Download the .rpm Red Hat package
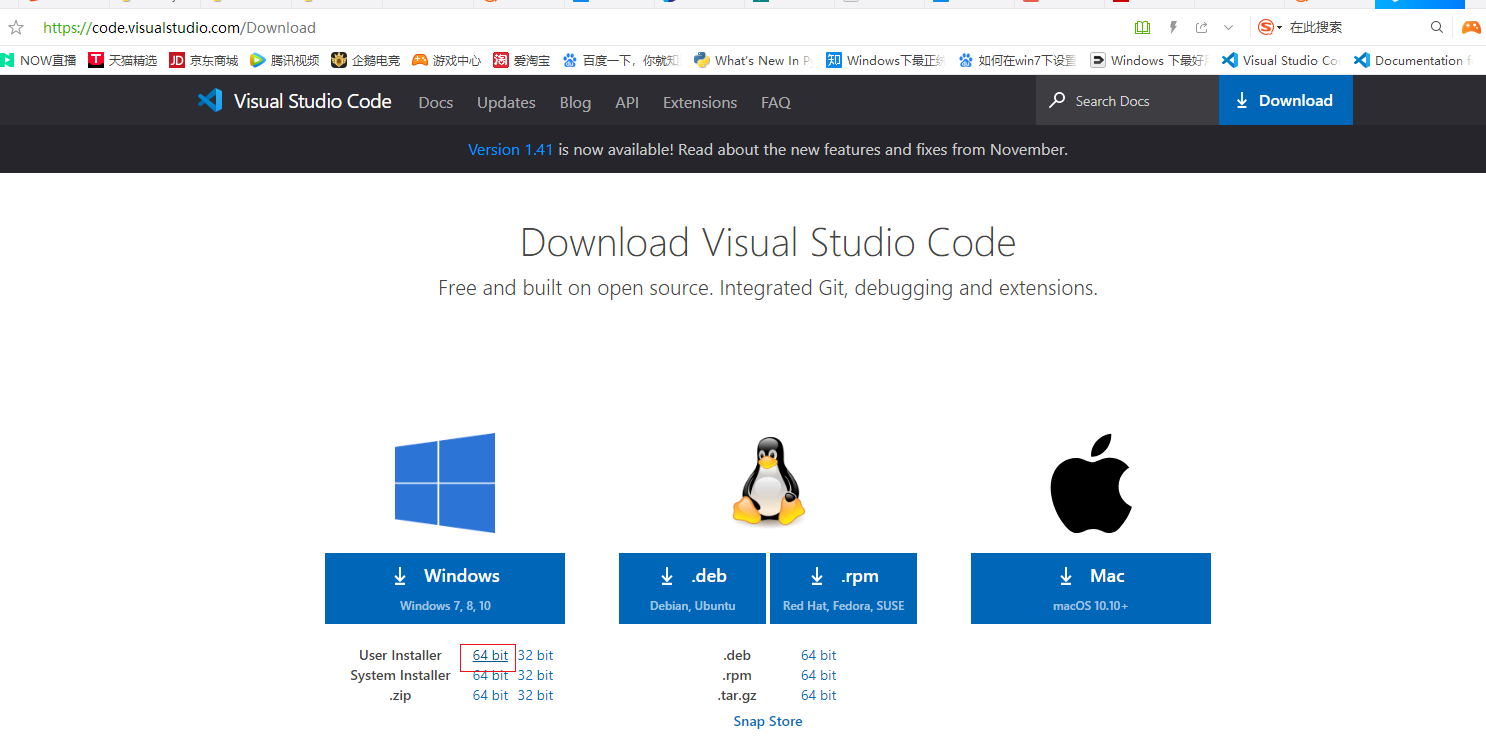Viewport: 1486px width, 750px height. (x=843, y=588)
